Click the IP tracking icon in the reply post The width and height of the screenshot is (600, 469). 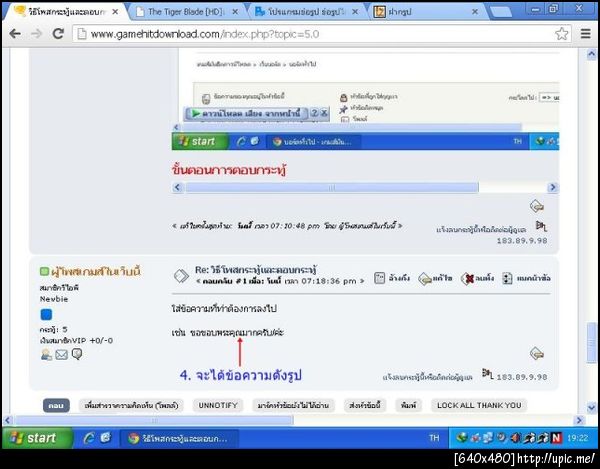488,373
